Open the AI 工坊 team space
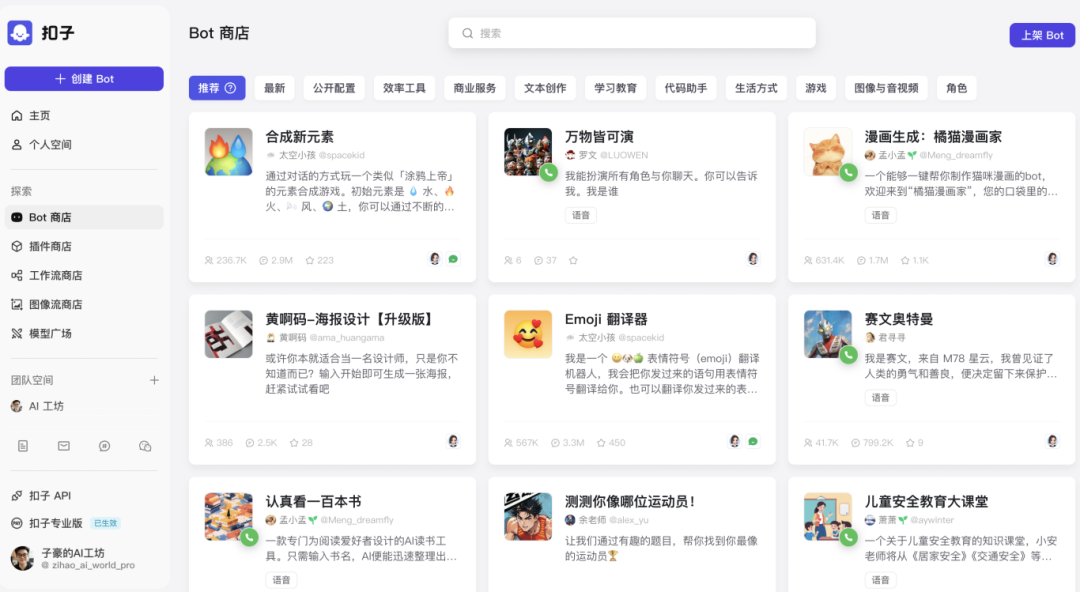 point(46,406)
